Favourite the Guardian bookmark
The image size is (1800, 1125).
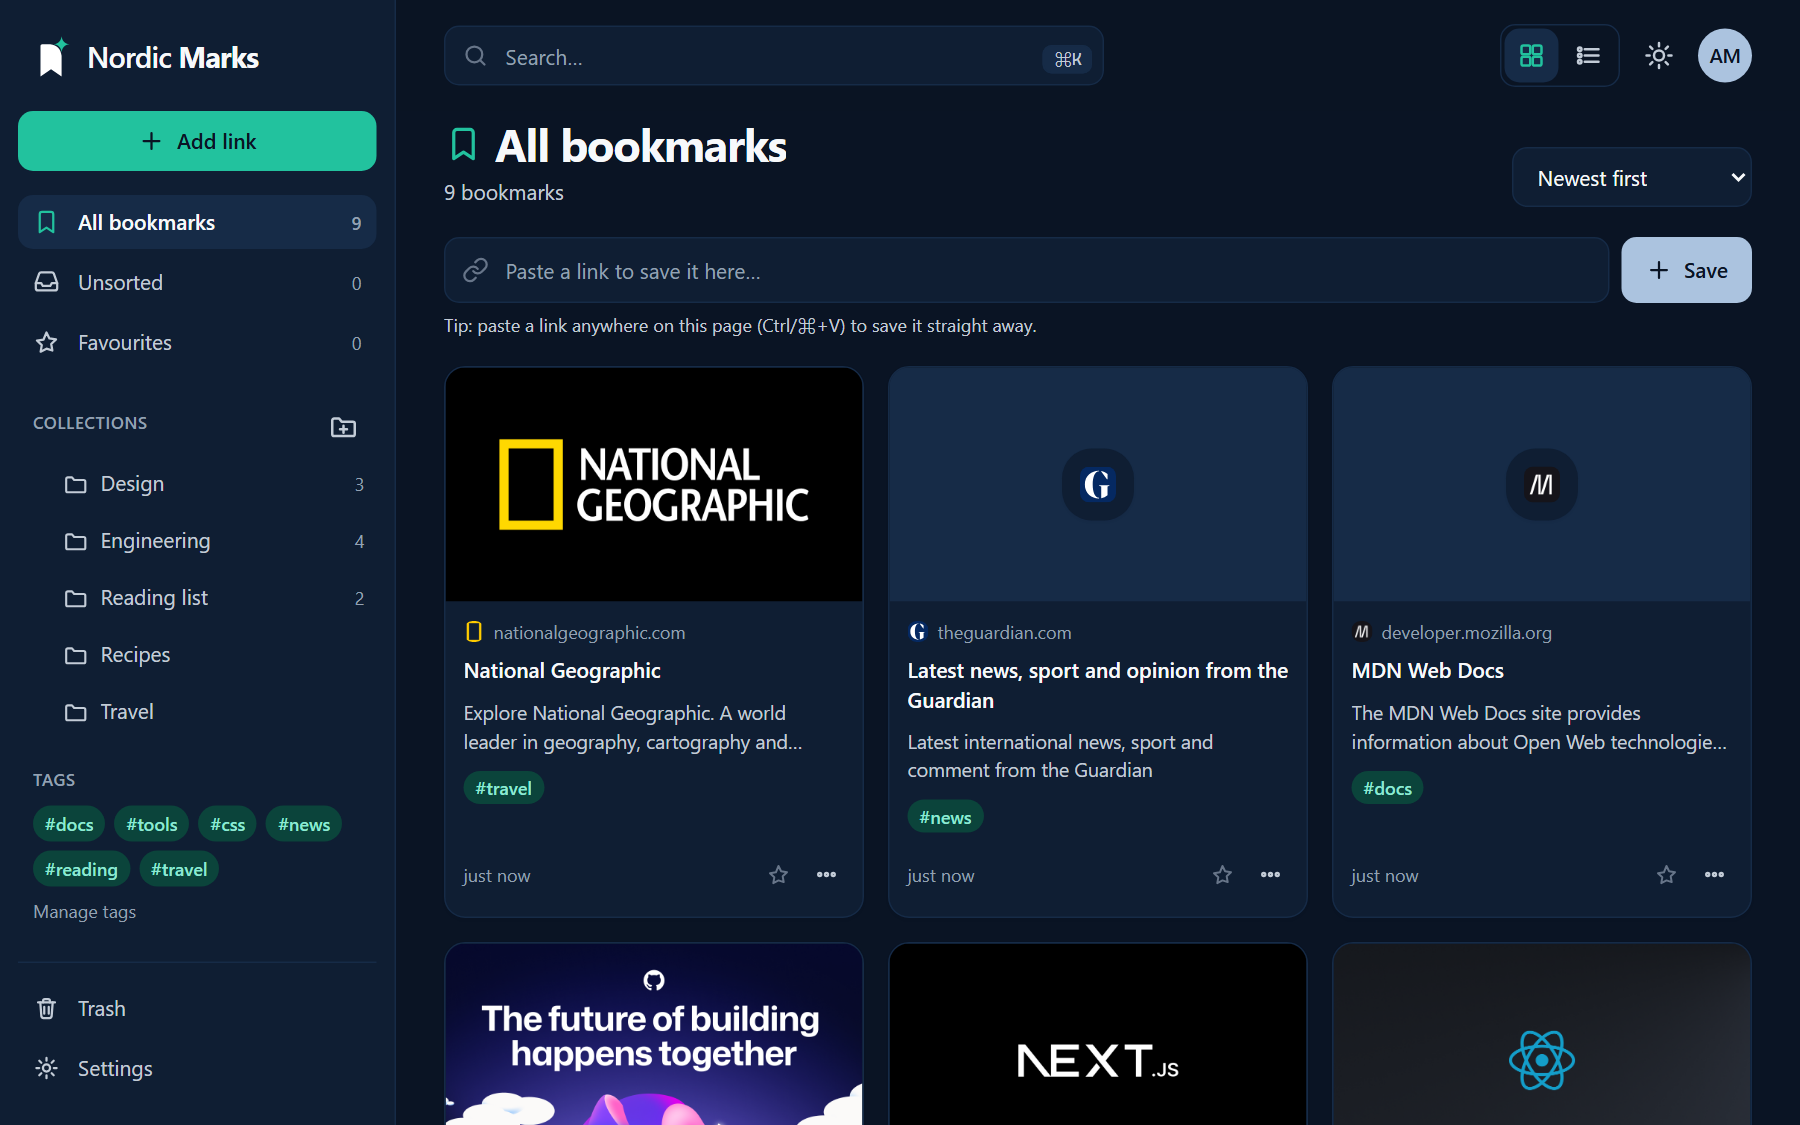pos(1222,875)
